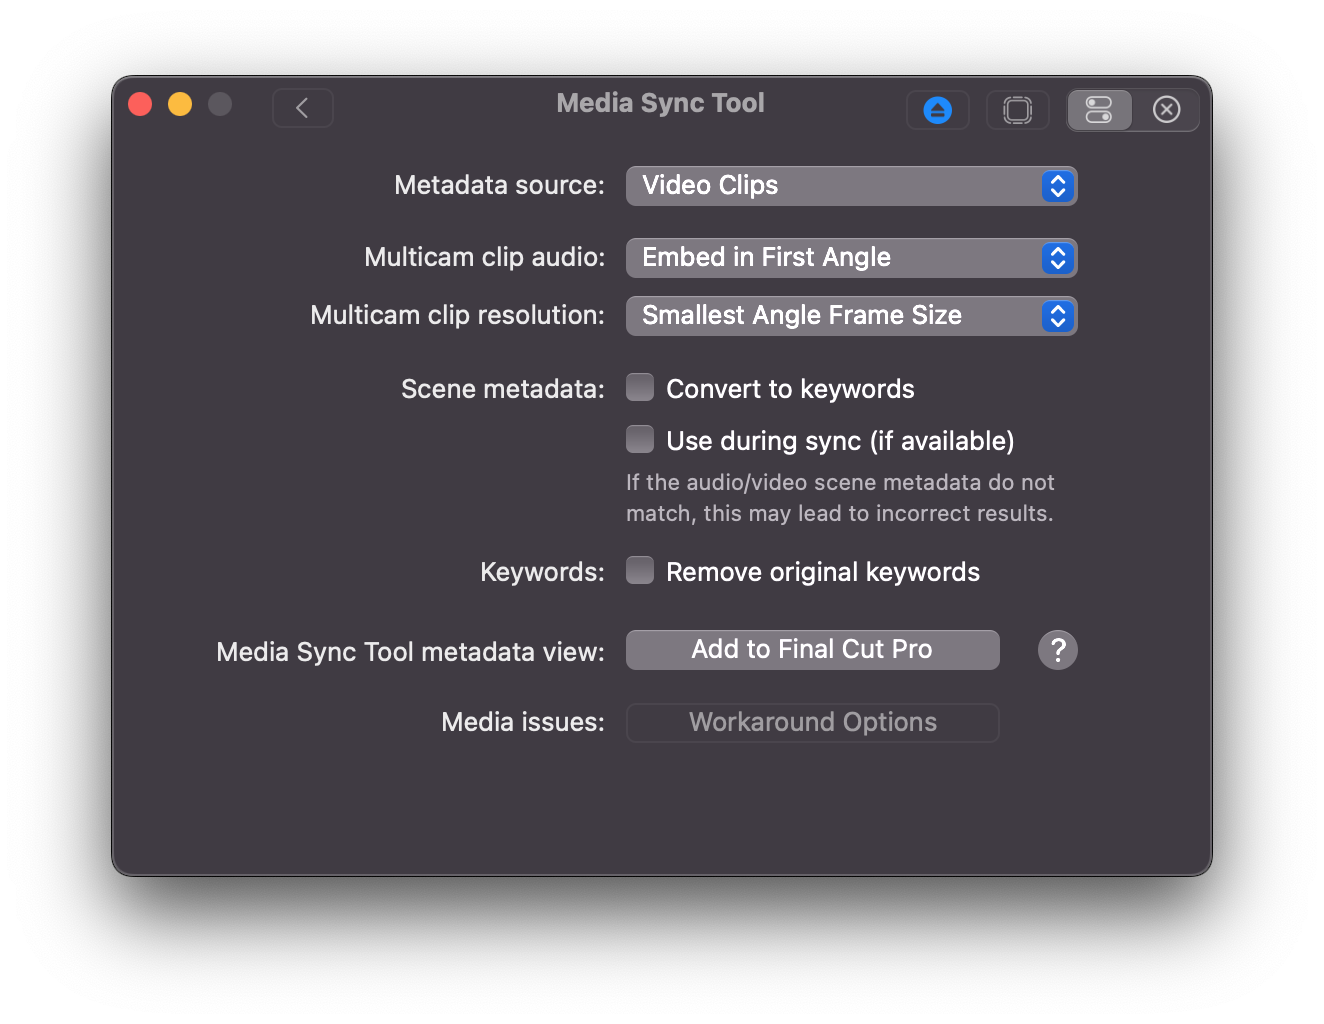1324x1024 pixels.
Task: Click Add to Final Cut Pro button
Action: click(812, 650)
